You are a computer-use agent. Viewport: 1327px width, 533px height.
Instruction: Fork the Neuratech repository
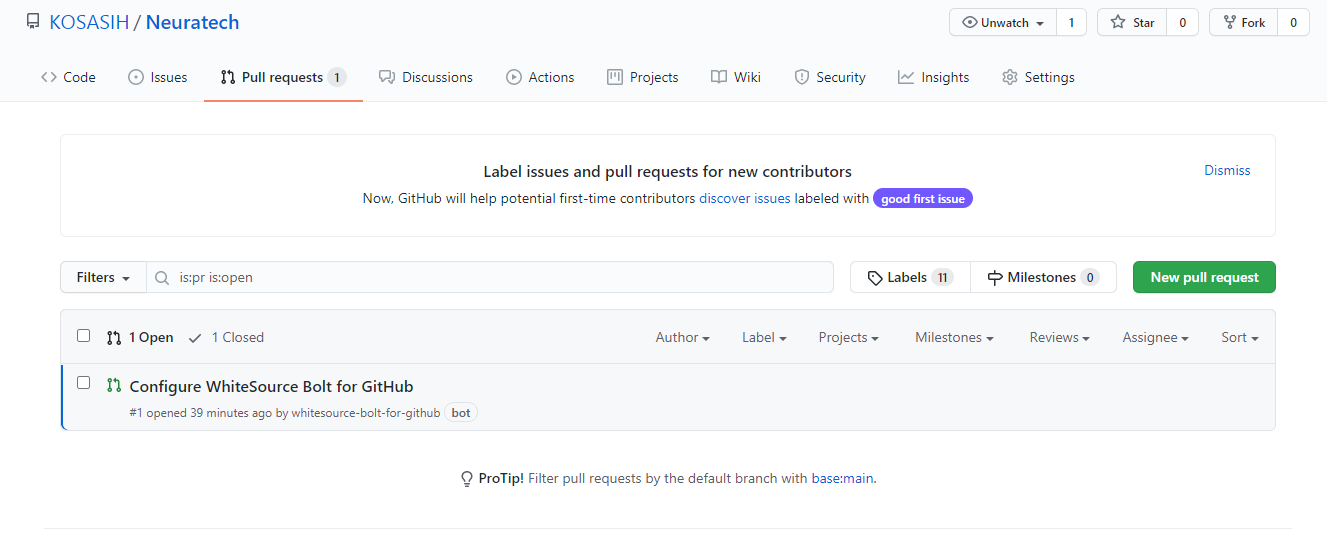[1244, 22]
